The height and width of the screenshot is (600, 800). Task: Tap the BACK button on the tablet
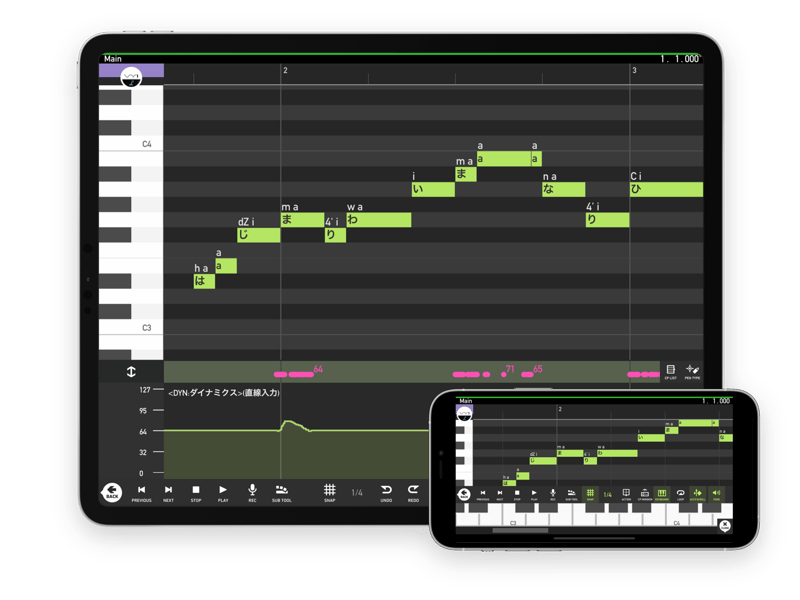[112, 493]
